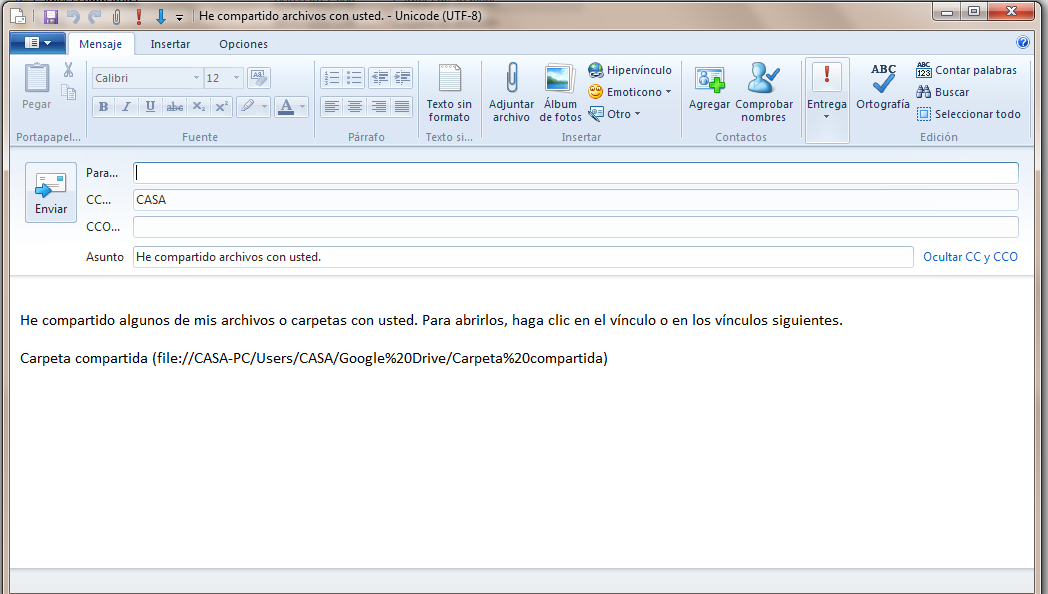Image resolution: width=1048 pixels, height=594 pixels.
Task: Insert a Hipervínculo from the ribbon
Action: 630,70
